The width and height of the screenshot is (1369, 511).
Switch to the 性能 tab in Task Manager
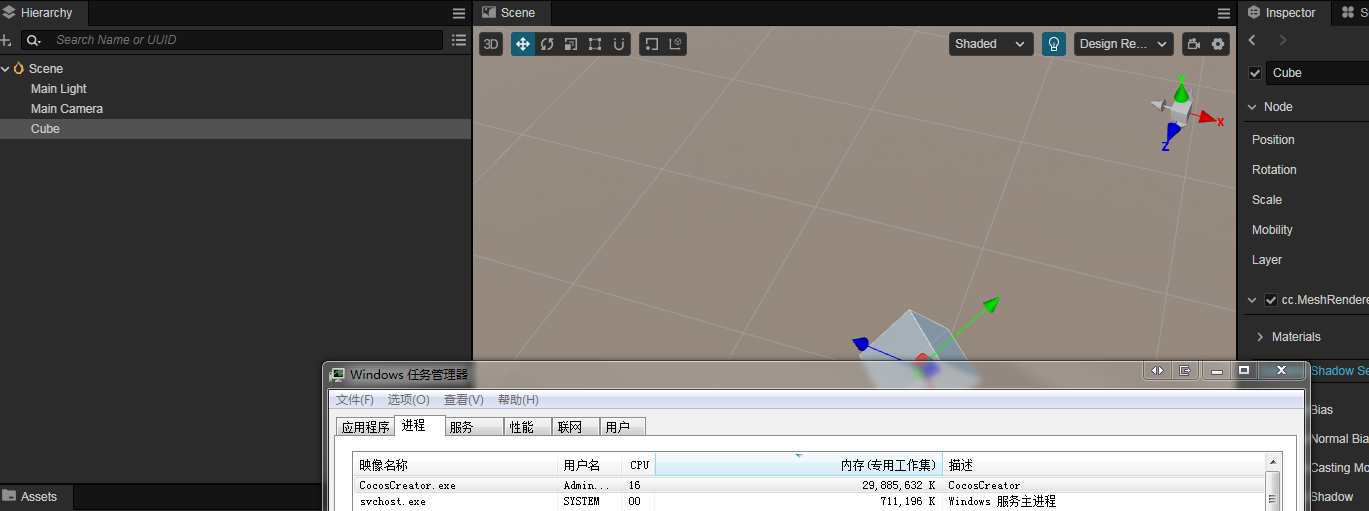point(527,427)
